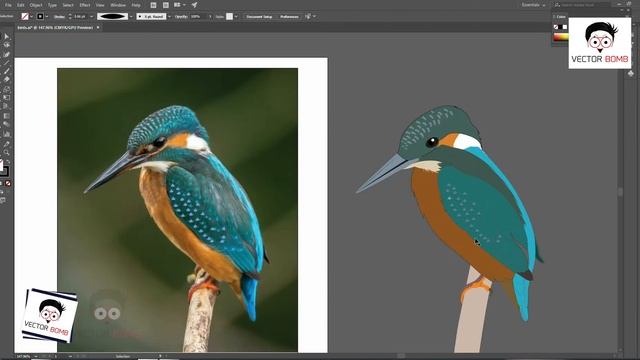
Task: Open the Window menu
Action: [x=118, y=5]
